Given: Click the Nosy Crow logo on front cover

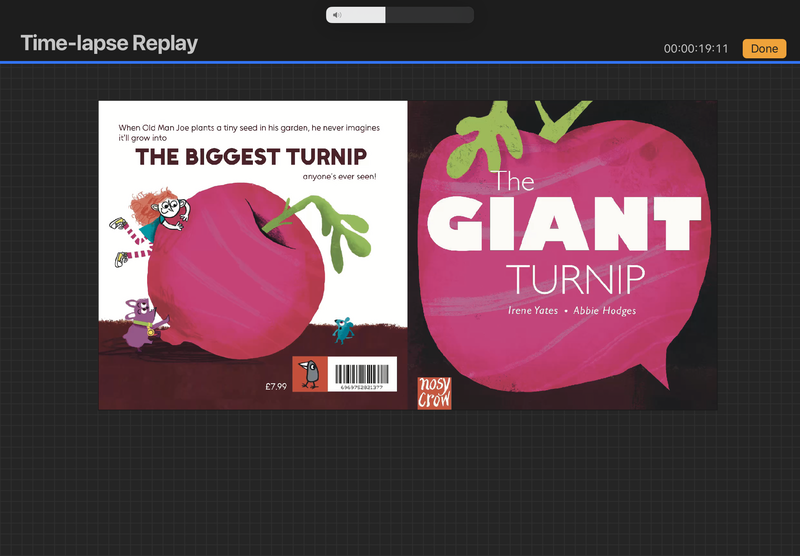Looking at the screenshot, I should [434, 392].
